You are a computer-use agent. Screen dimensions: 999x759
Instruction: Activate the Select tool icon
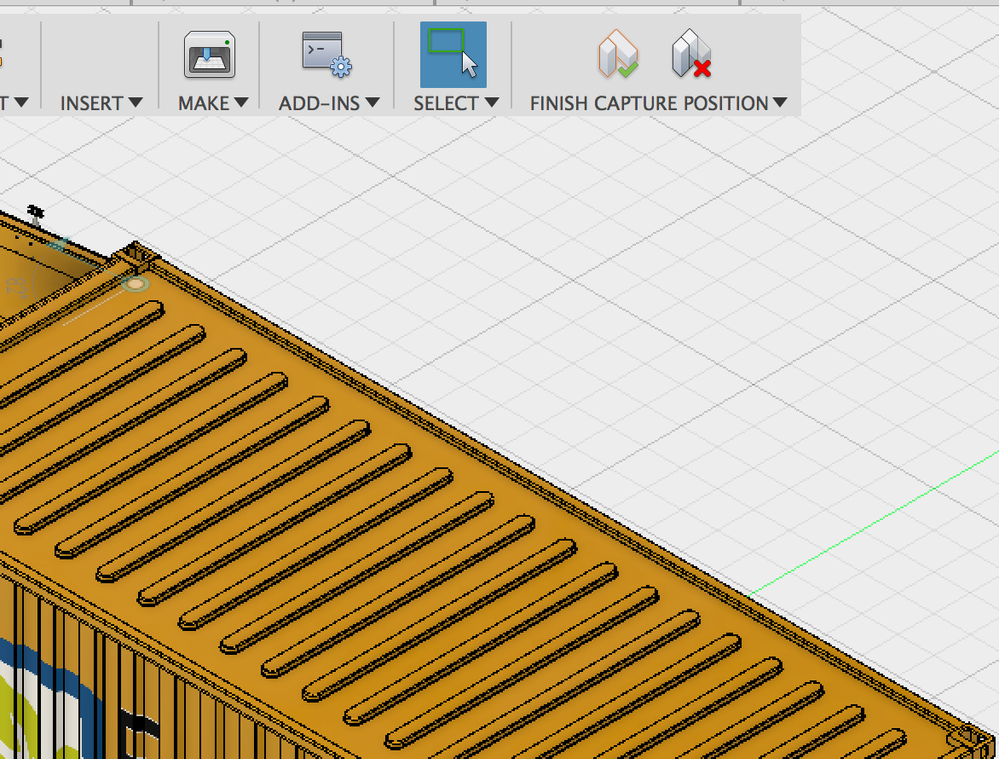click(453, 55)
